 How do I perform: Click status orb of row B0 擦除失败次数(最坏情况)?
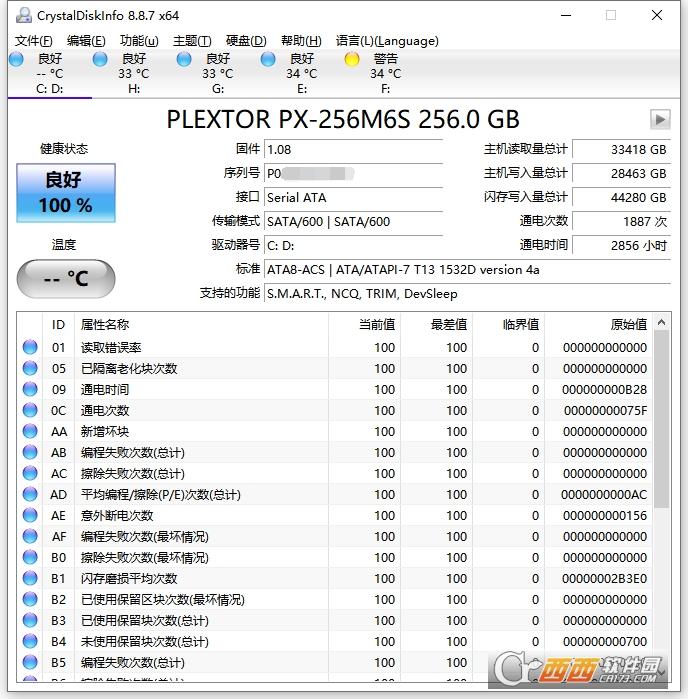(x=30, y=557)
